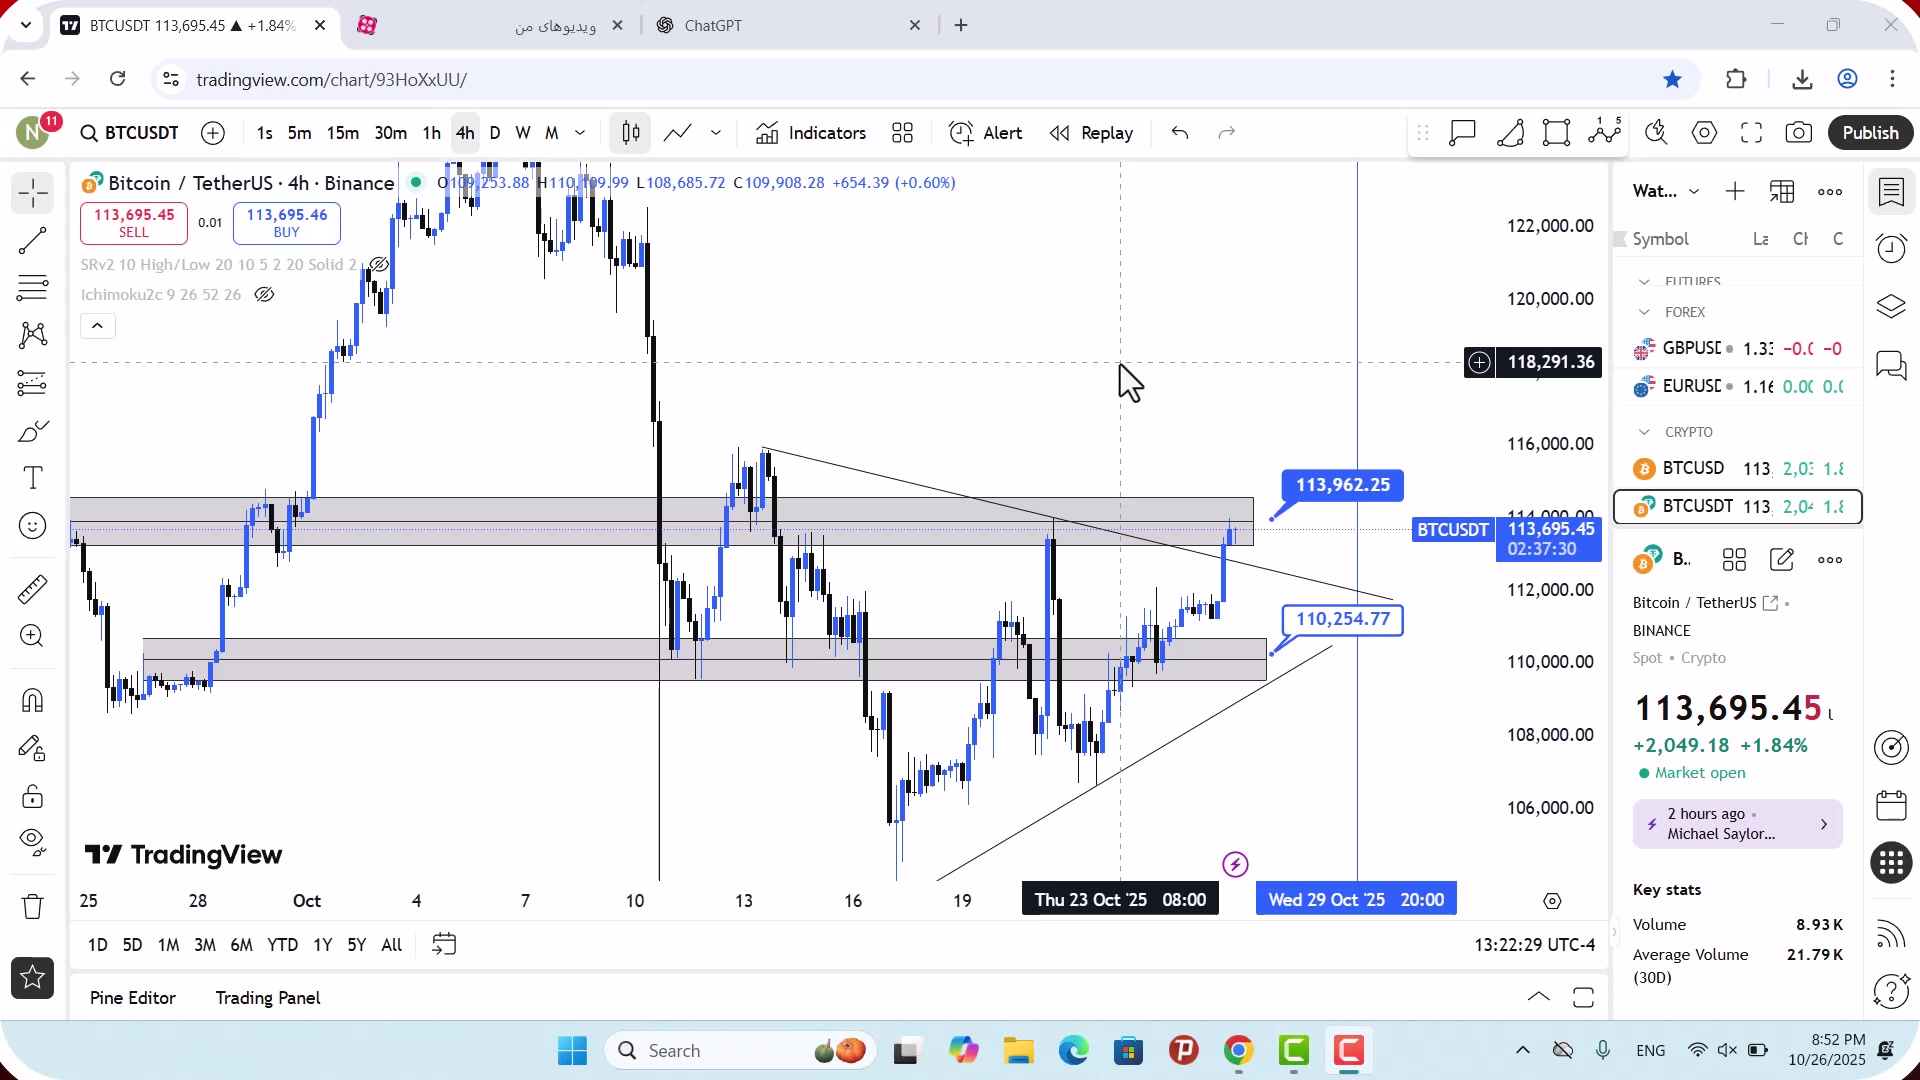
Task: Add symbol to compare with plus icon
Action: [213, 133]
